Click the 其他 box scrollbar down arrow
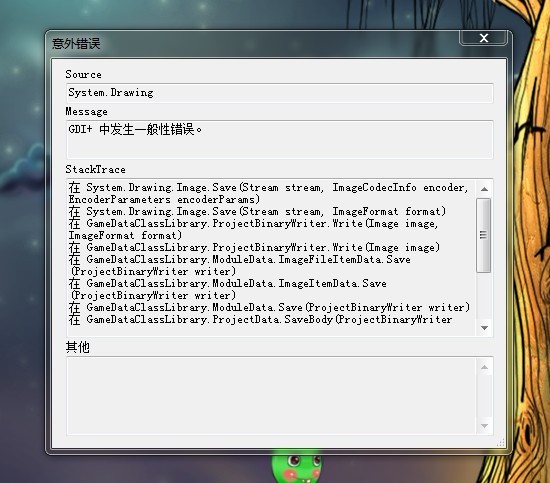Viewport: 550px width, 483px height. [484, 425]
